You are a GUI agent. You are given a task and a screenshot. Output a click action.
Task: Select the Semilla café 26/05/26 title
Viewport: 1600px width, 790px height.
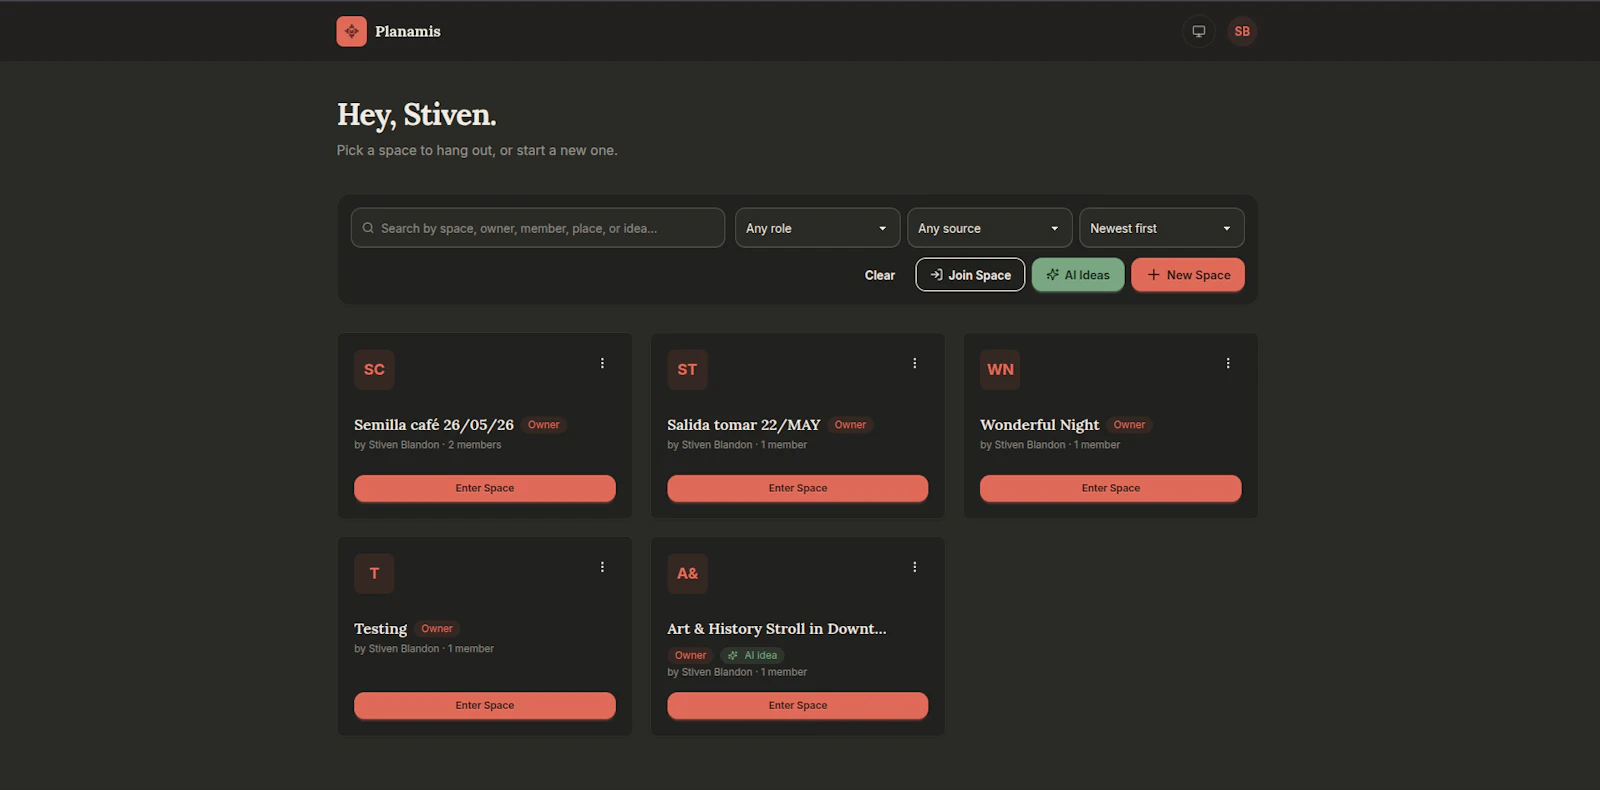coord(434,425)
